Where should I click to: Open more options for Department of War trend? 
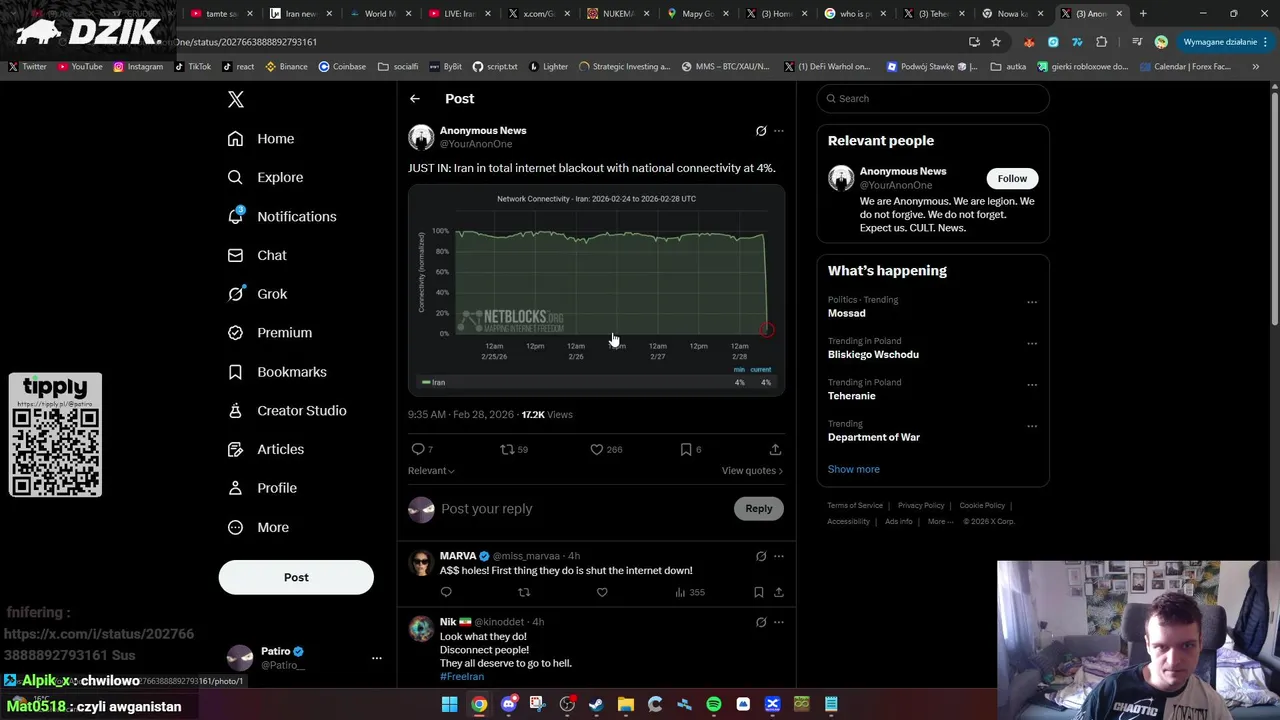1032,426
